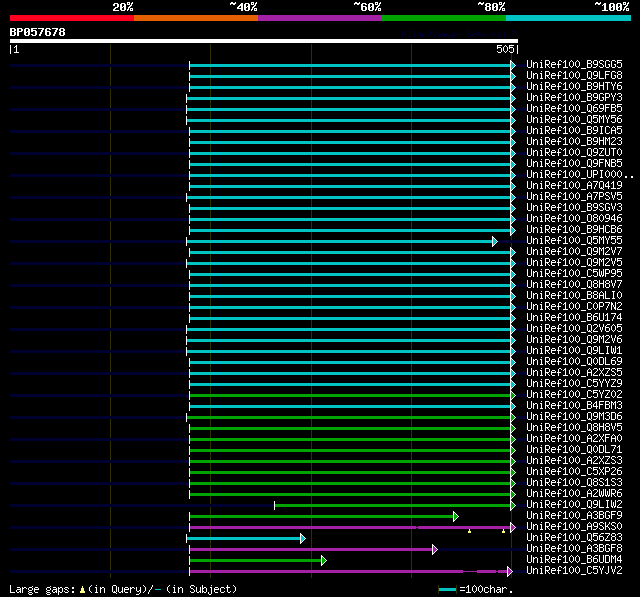Click the UniRef100_Q9LIW1 label
Screen dimensions: 640x597
click(x=574, y=351)
